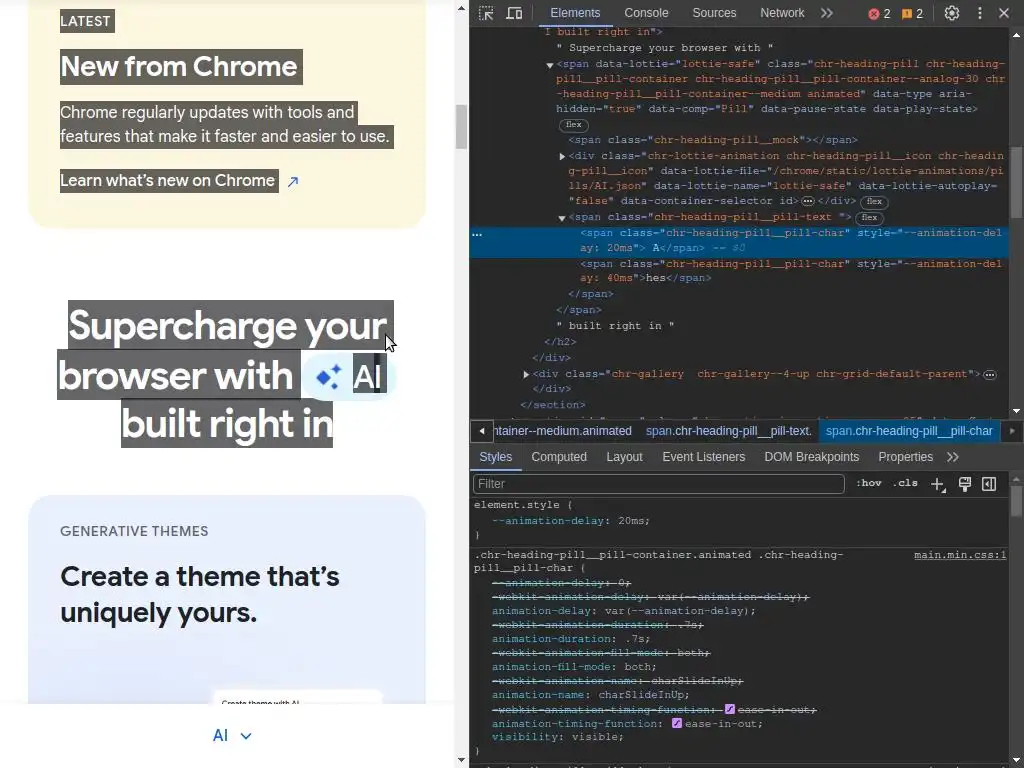Select the span containing 'hes' text

[790, 271]
